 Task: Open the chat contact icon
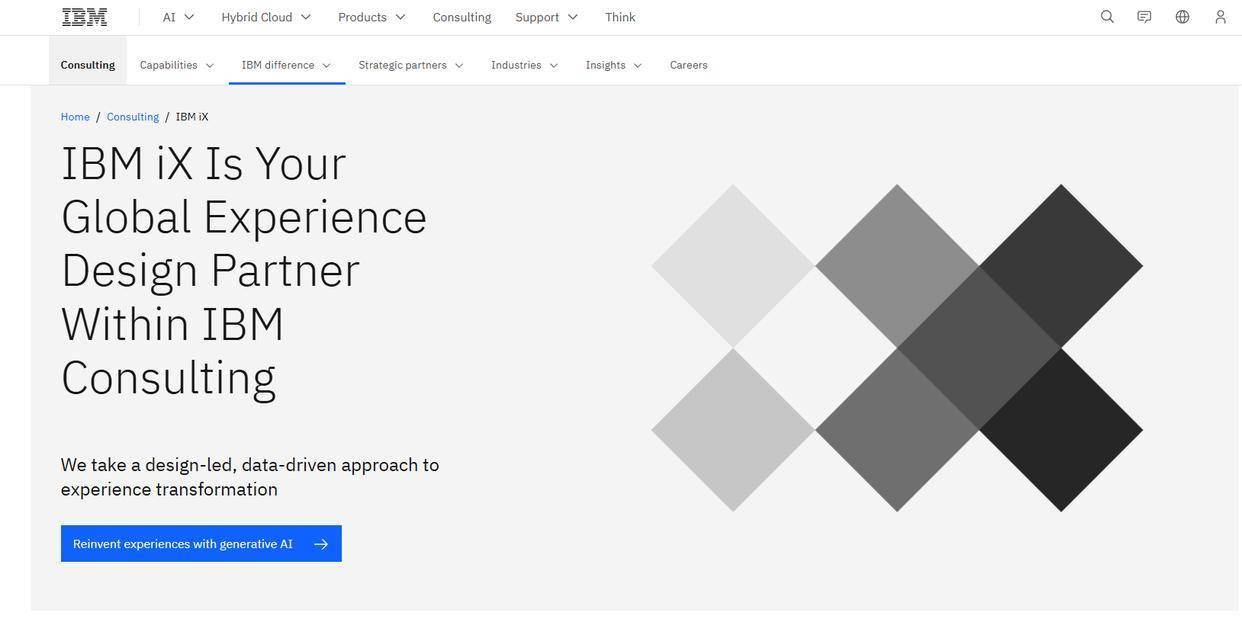(x=1144, y=17)
